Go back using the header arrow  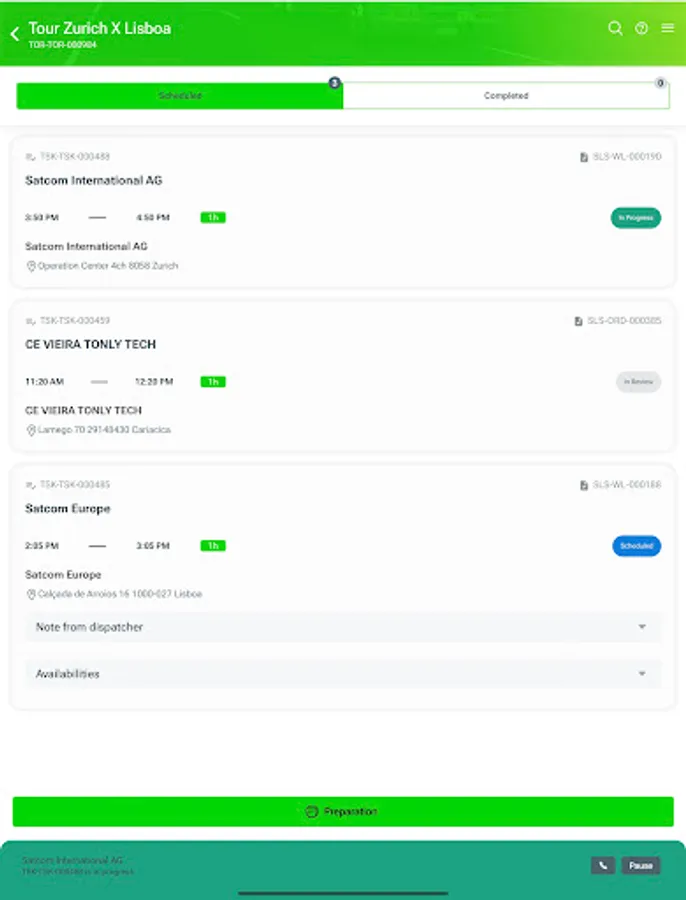click(x=15, y=34)
